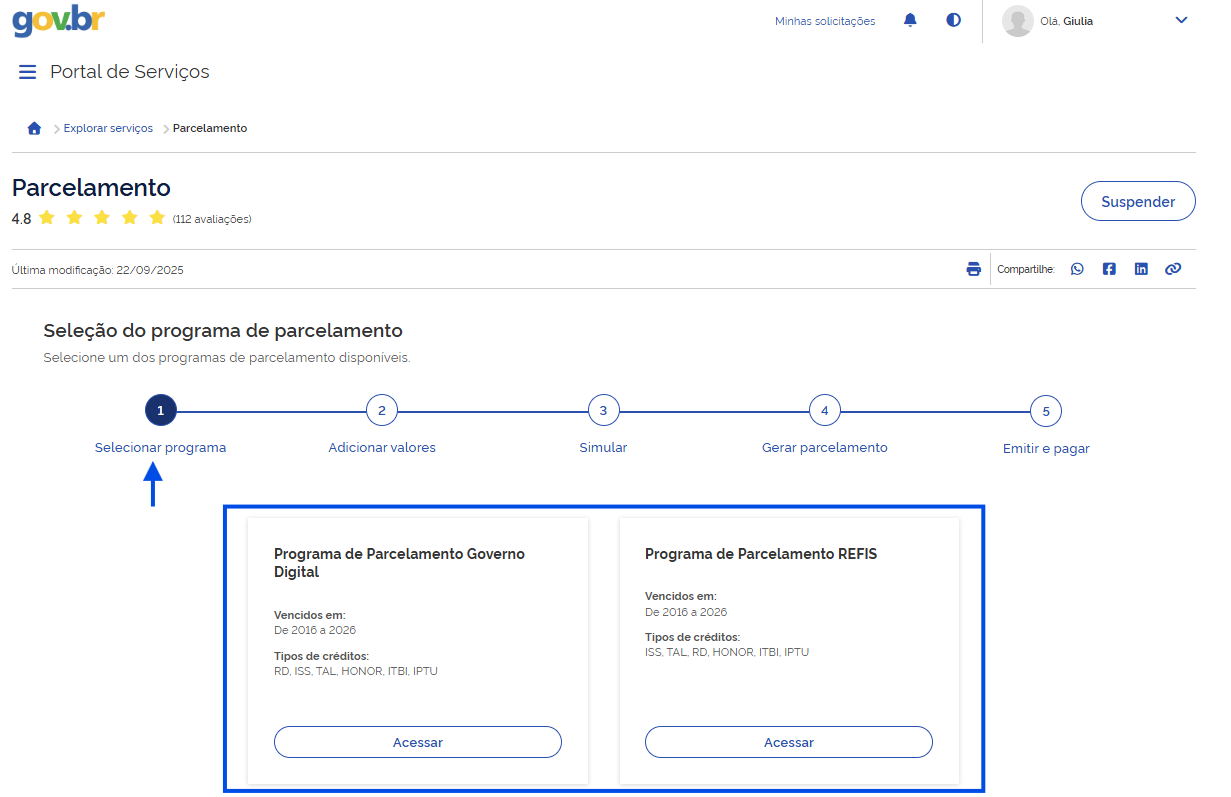Image resolution: width=1231 pixels, height=797 pixels.
Task: Open the notifications bell
Action: click(x=910, y=20)
